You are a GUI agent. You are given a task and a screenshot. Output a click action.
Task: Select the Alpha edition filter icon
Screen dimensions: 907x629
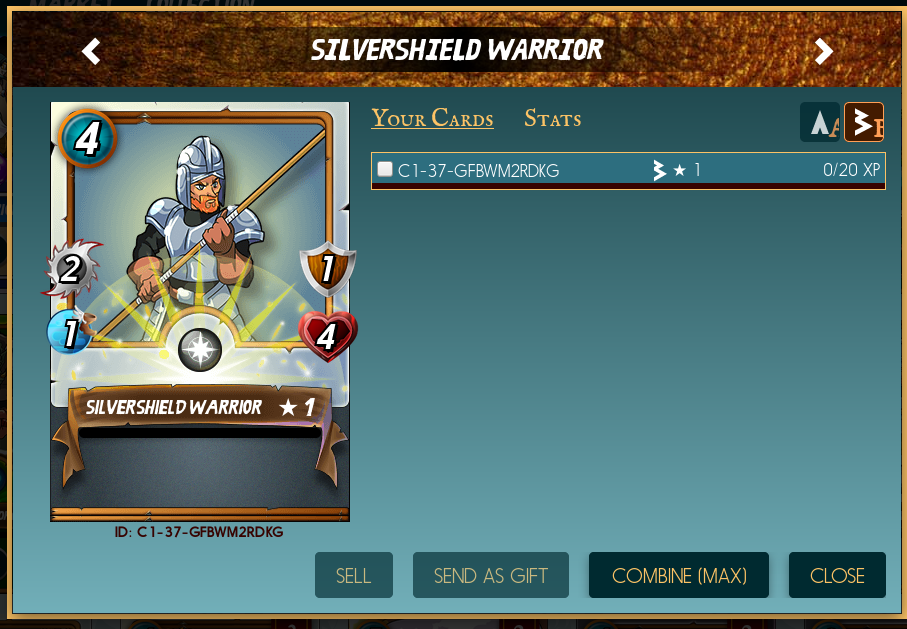[820, 122]
